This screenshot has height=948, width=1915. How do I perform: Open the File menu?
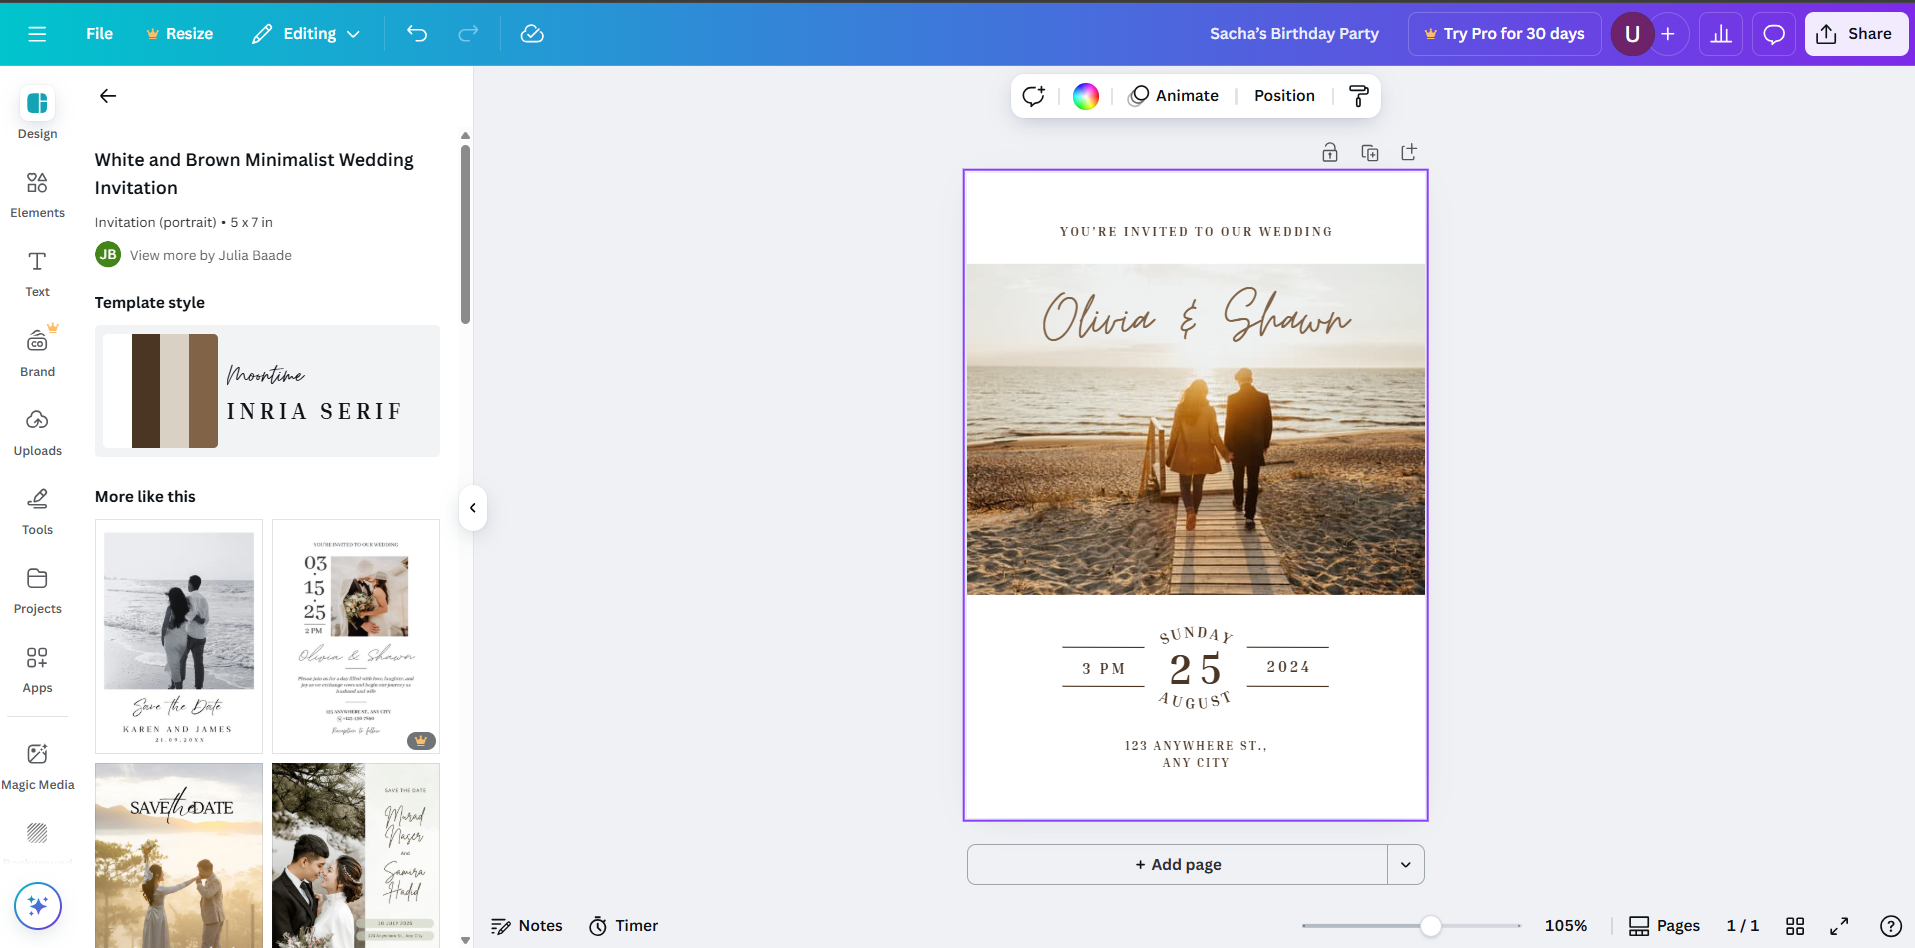point(99,34)
